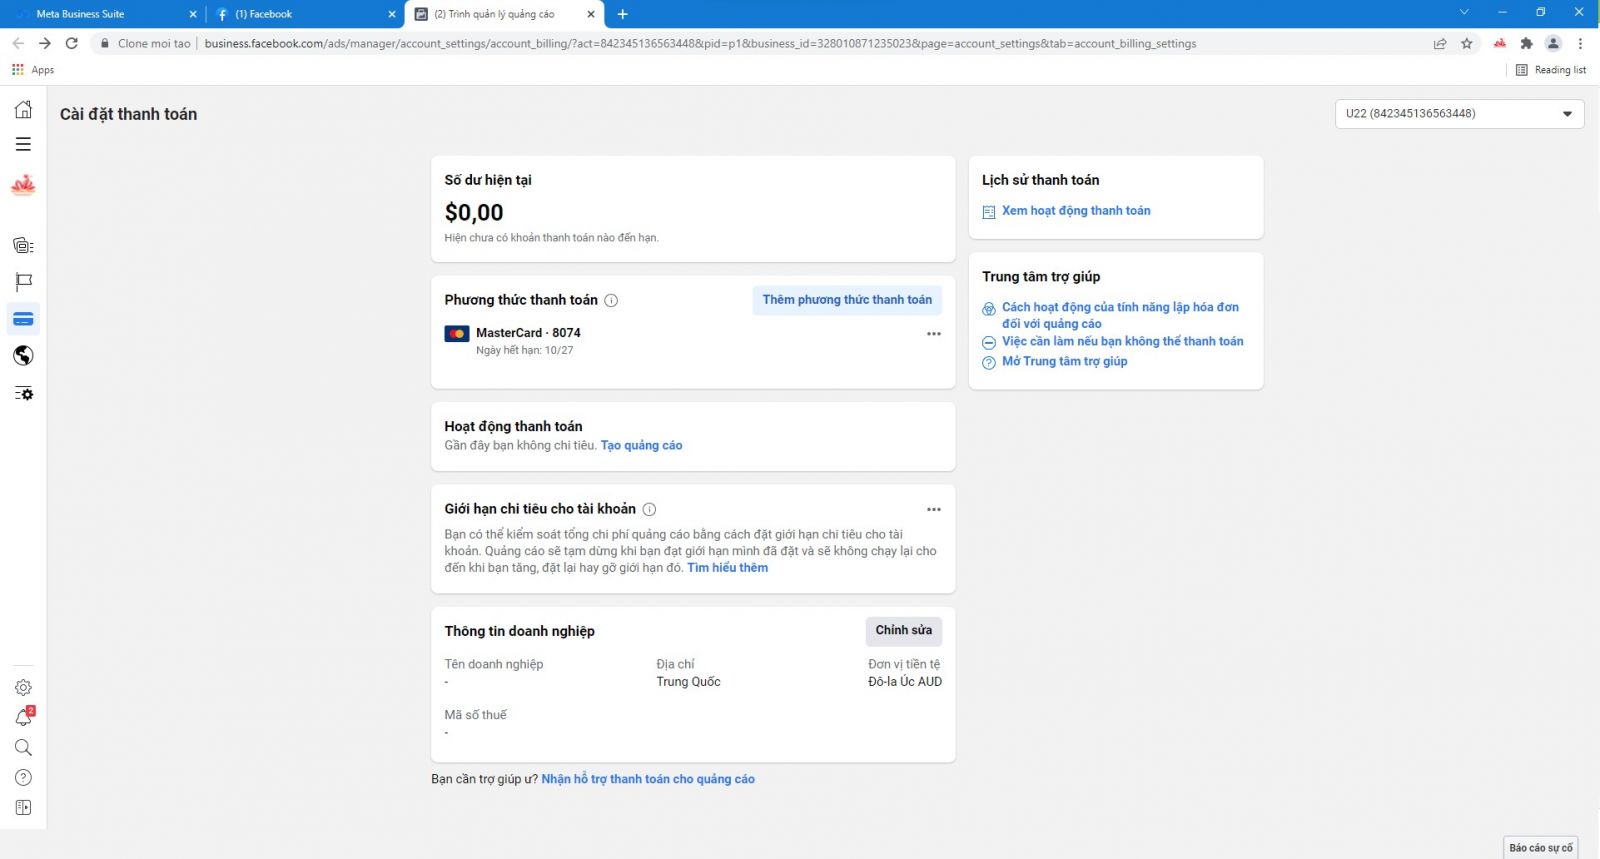
Task: Bookmark page with star icon
Action: (1467, 43)
